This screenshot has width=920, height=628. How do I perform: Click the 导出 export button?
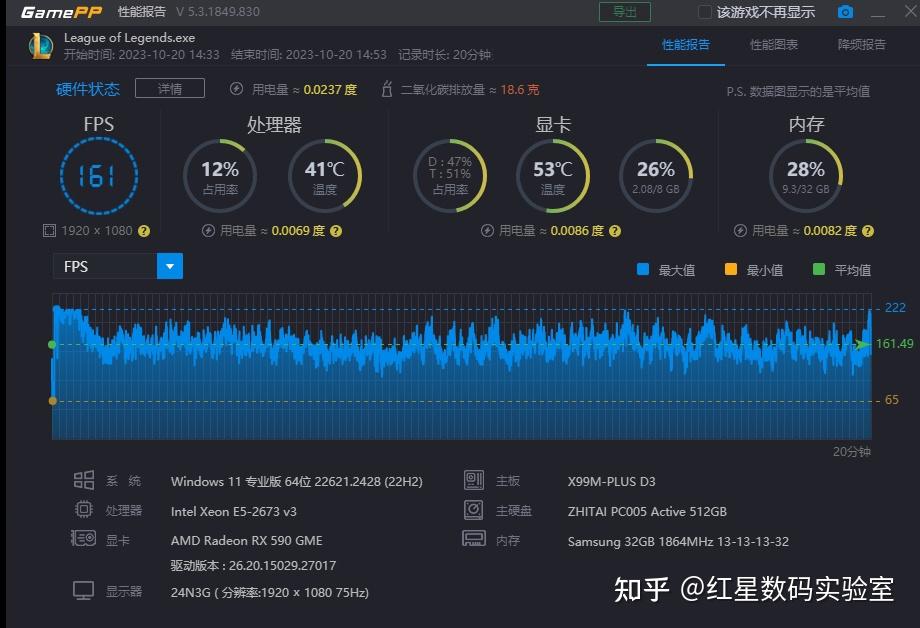click(625, 12)
